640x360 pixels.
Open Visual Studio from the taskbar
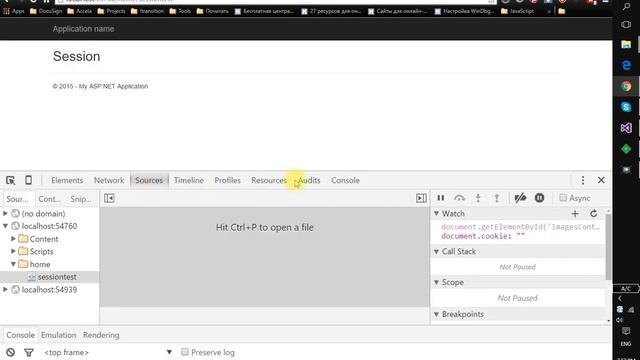(x=626, y=128)
